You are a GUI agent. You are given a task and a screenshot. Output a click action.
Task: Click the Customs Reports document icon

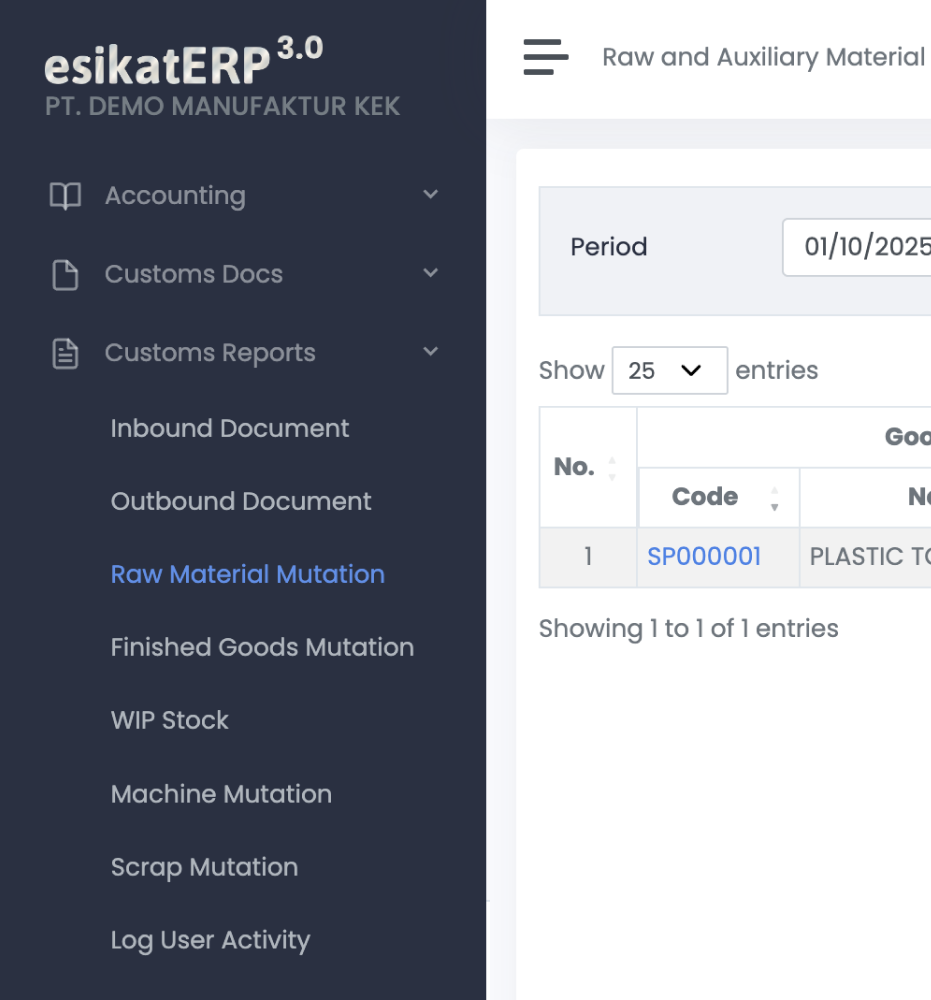65,353
